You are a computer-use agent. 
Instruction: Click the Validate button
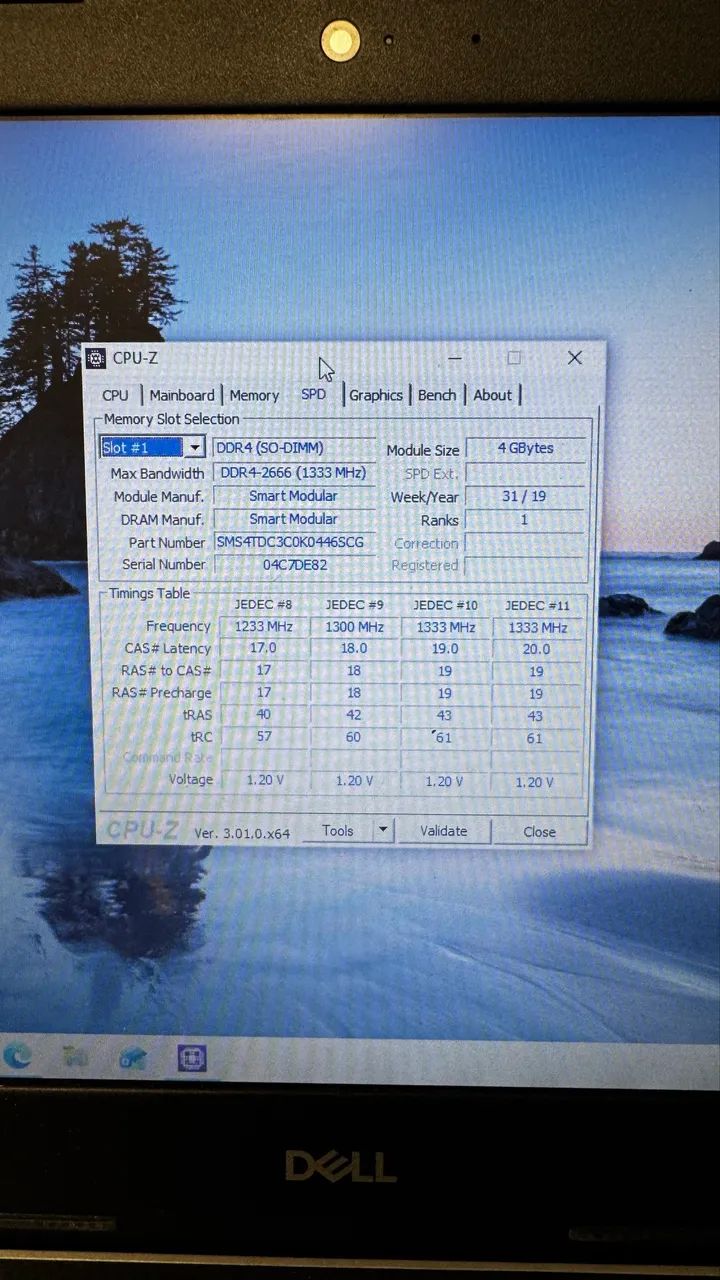pos(443,831)
